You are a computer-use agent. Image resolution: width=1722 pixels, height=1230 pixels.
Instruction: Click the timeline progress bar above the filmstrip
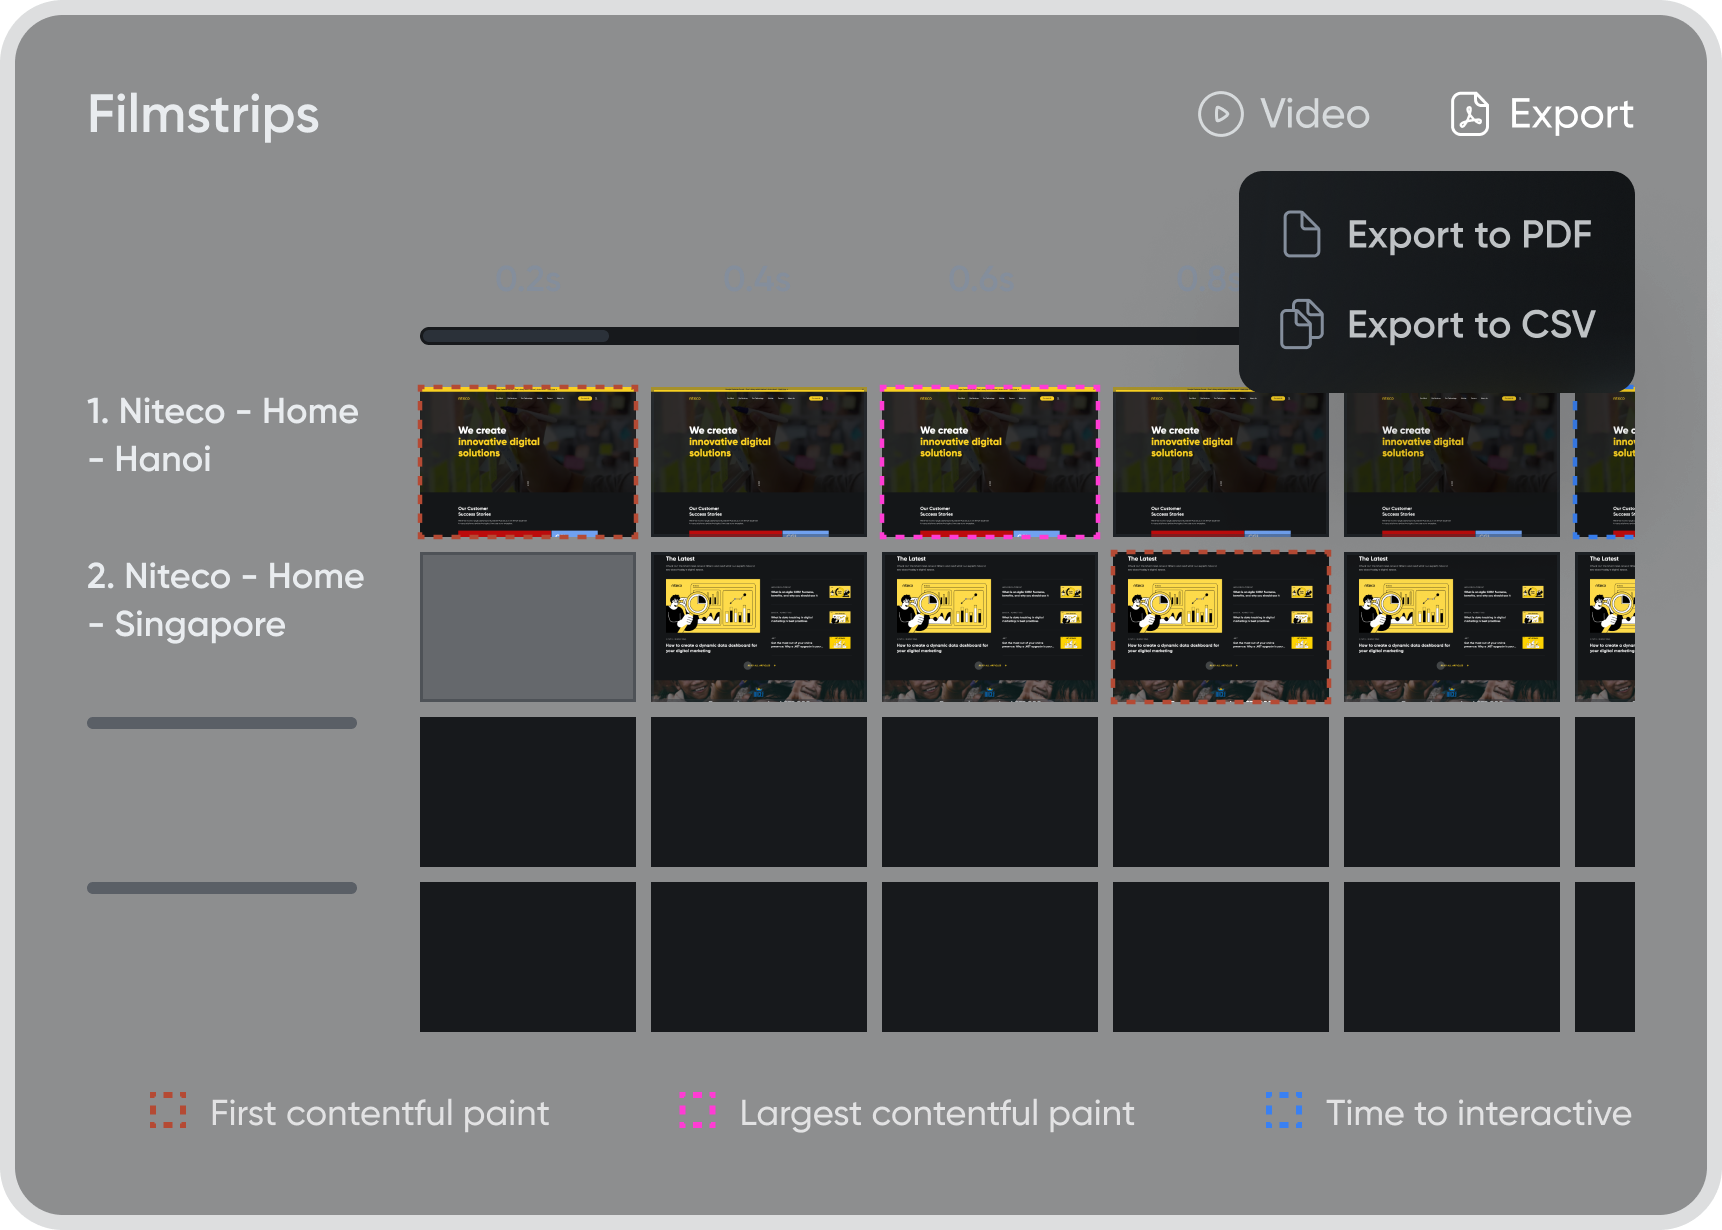pos(516,336)
